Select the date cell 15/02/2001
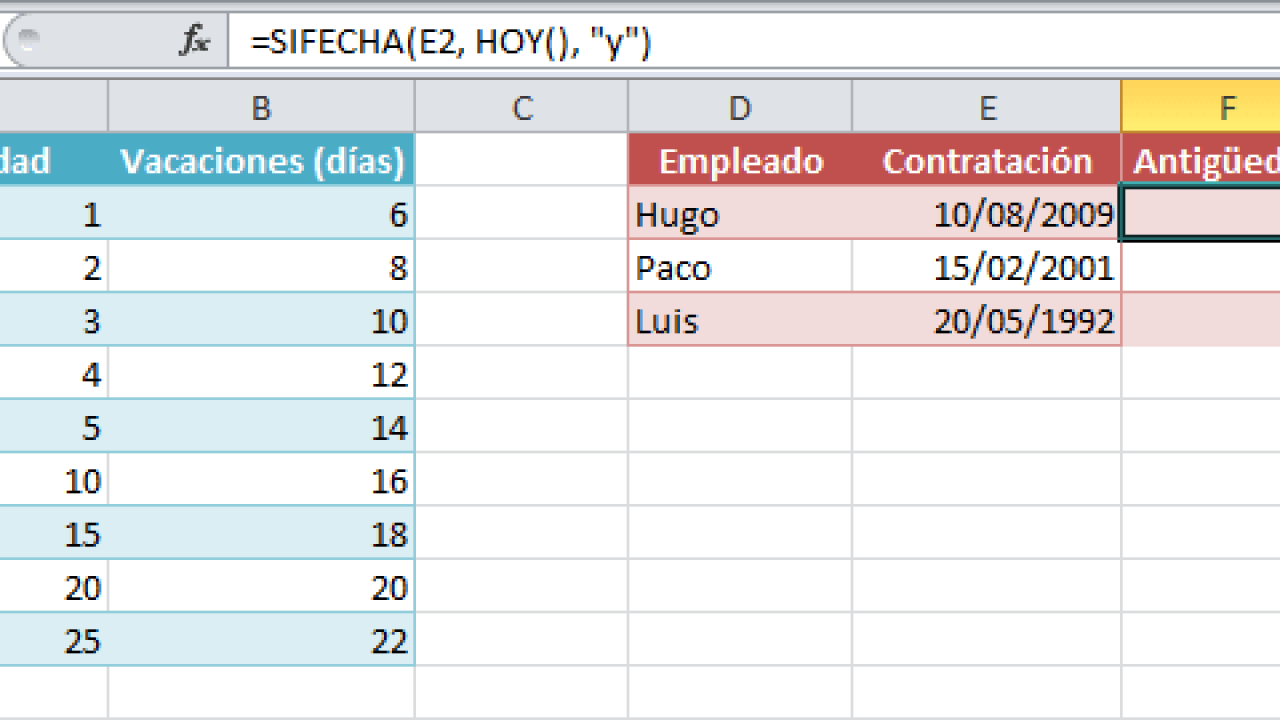Image resolution: width=1280 pixels, height=720 pixels. pyautogui.click(x=987, y=267)
